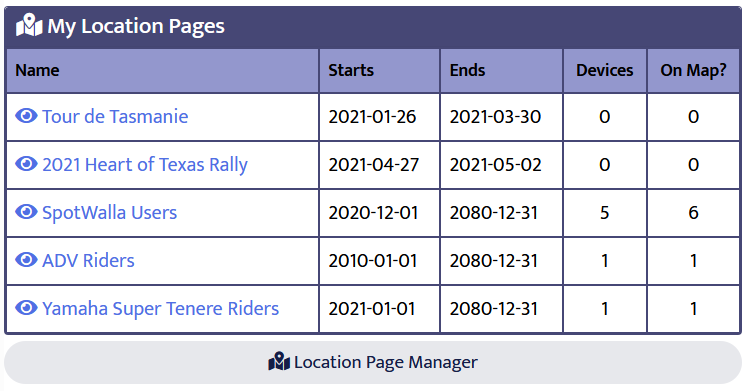Screen dimensions: 747x391
Task: Click the My Location Pages panel title
Action: (x=136, y=26)
